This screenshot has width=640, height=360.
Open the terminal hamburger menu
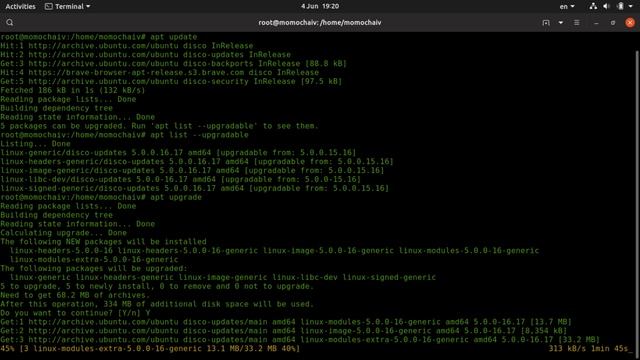(x=576, y=23)
